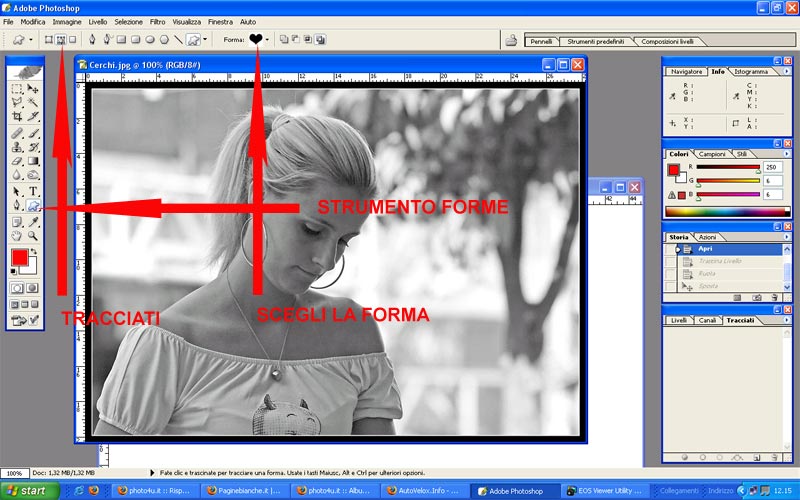Select the Magic Wand tool
Viewport: 800px width, 500px height.
pos(33,102)
